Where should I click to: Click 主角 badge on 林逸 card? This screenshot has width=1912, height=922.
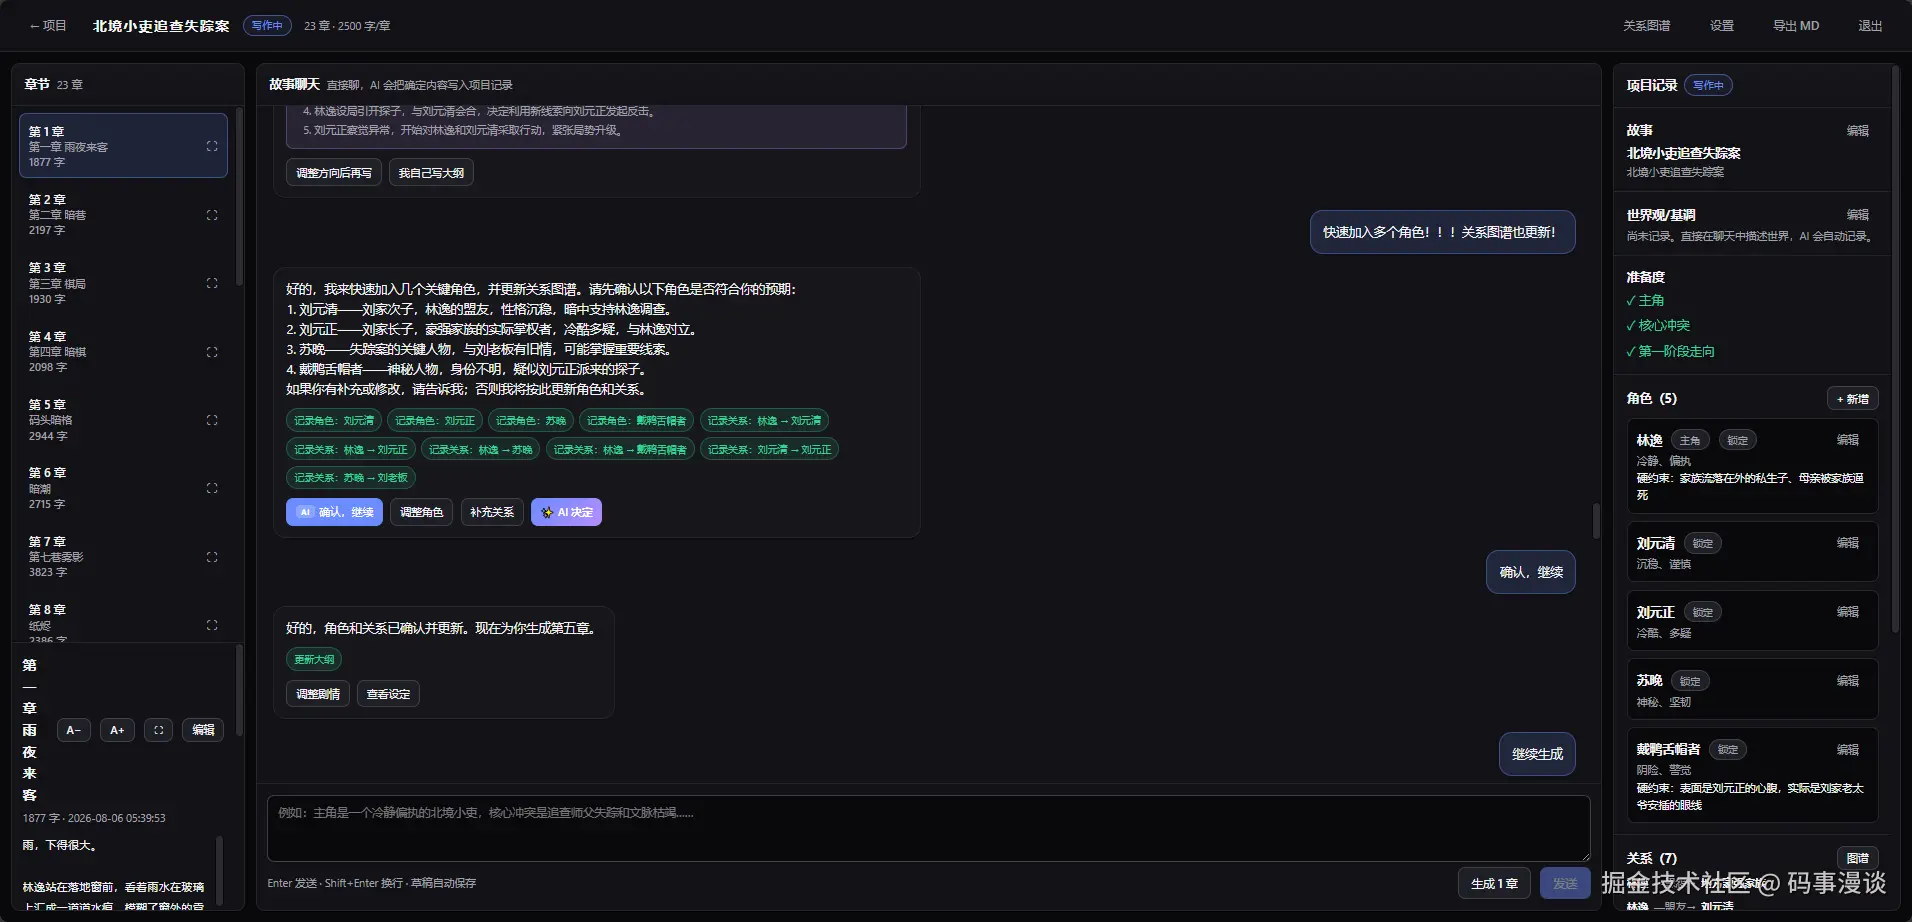[1690, 441]
